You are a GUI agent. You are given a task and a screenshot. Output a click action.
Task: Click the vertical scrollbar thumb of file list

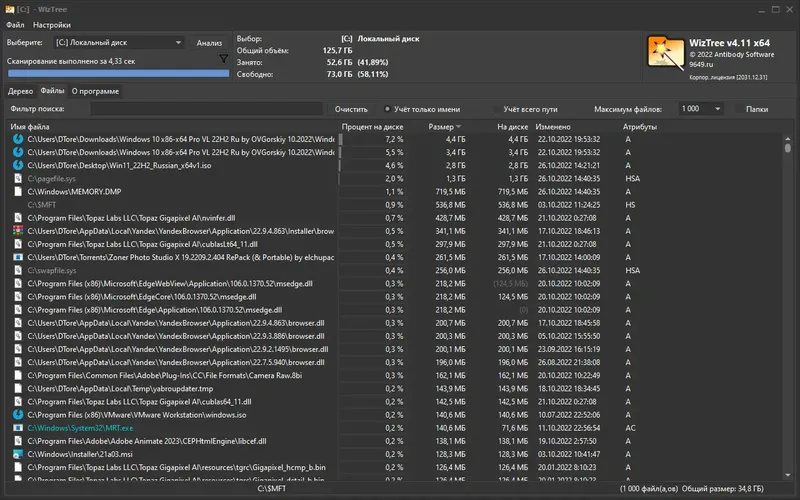click(x=788, y=148)
